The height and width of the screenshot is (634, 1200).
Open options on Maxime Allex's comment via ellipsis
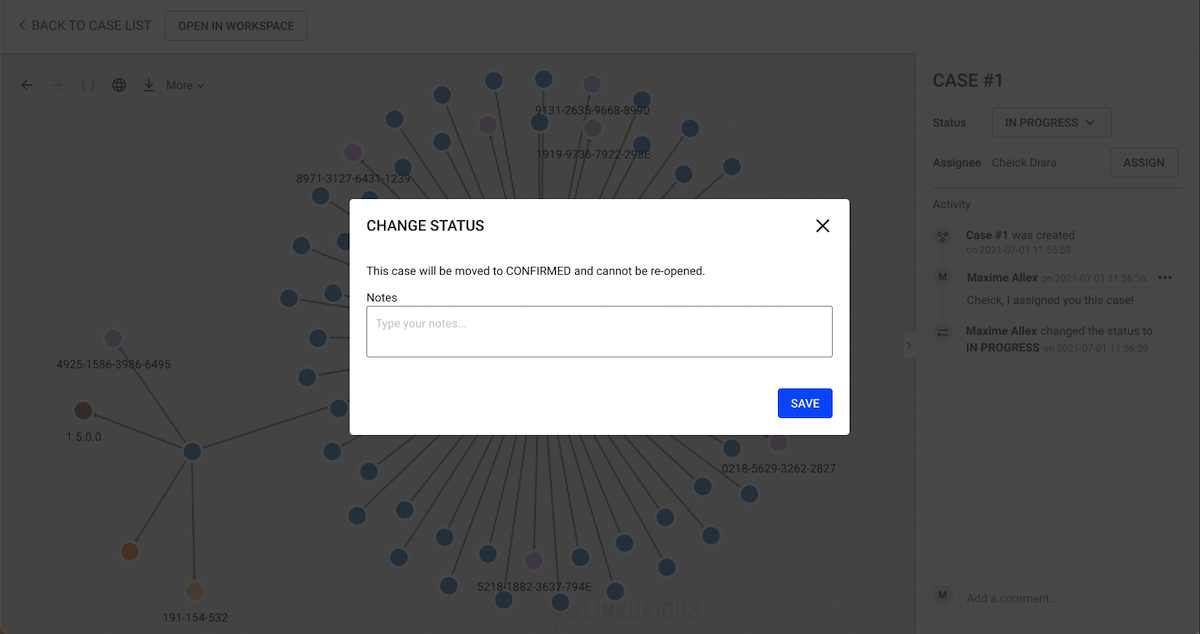pos(1164,277)
